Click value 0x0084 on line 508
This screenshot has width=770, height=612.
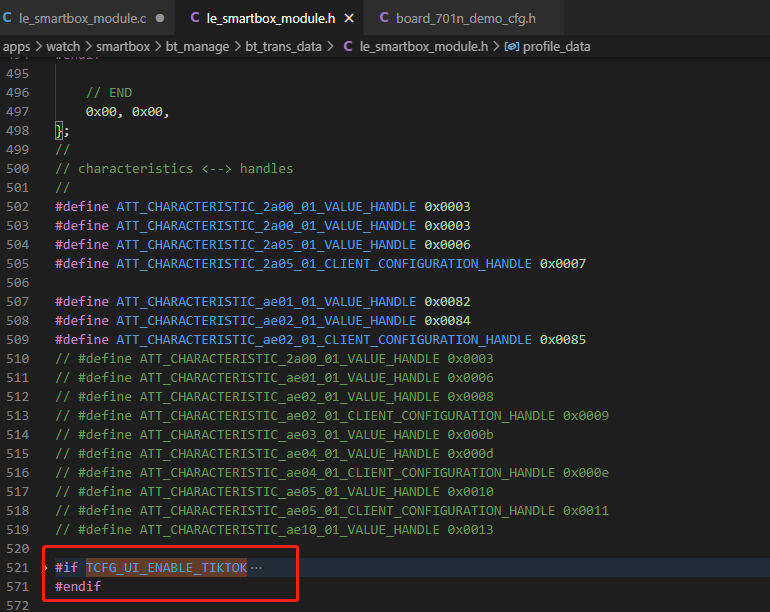click(447, 321)
